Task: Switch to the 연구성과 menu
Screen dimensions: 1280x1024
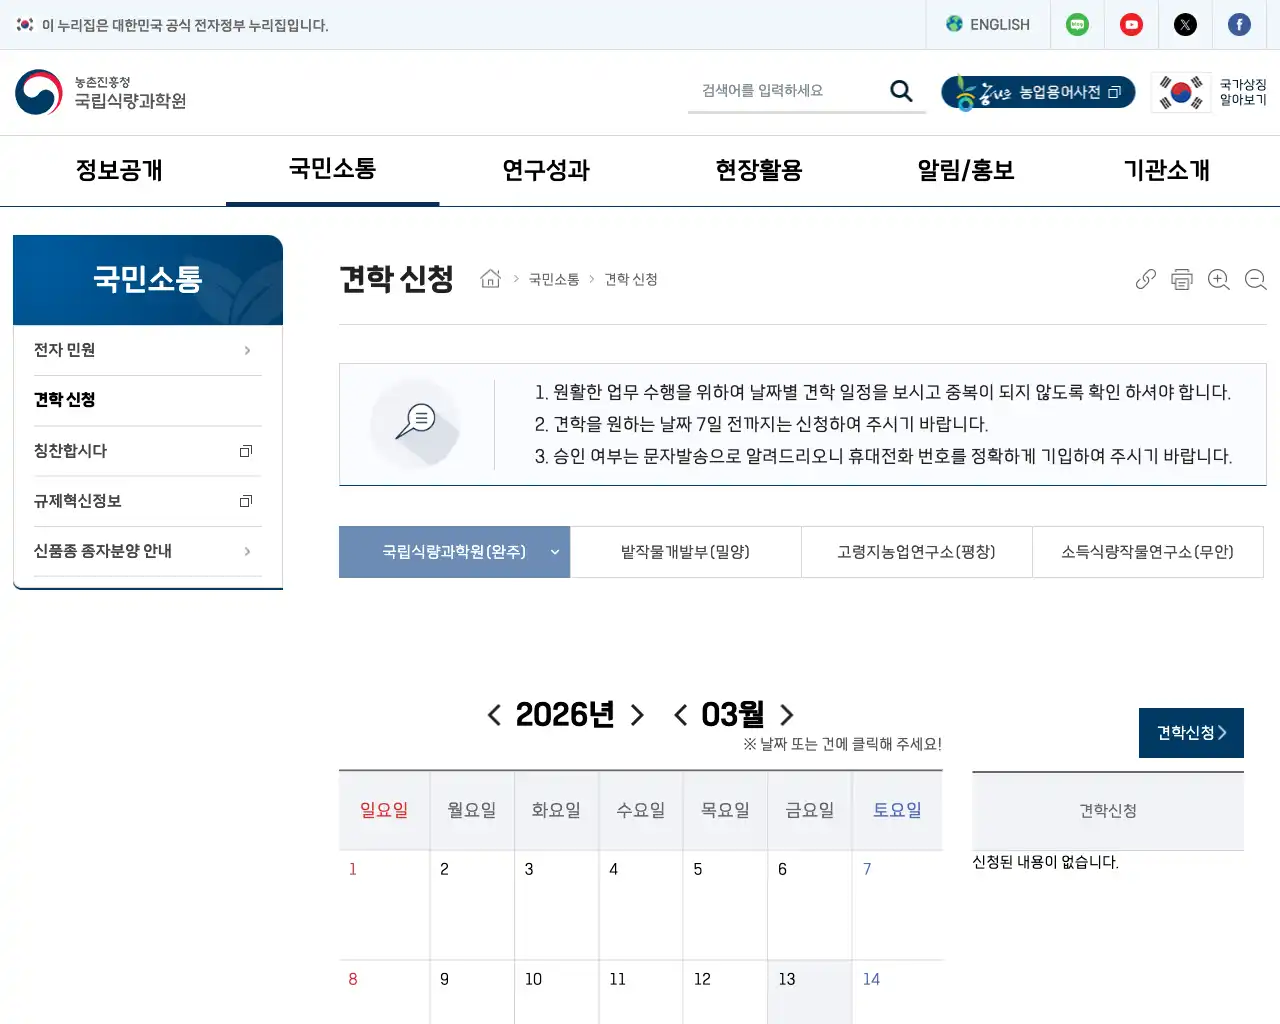Action: point(545,170)
